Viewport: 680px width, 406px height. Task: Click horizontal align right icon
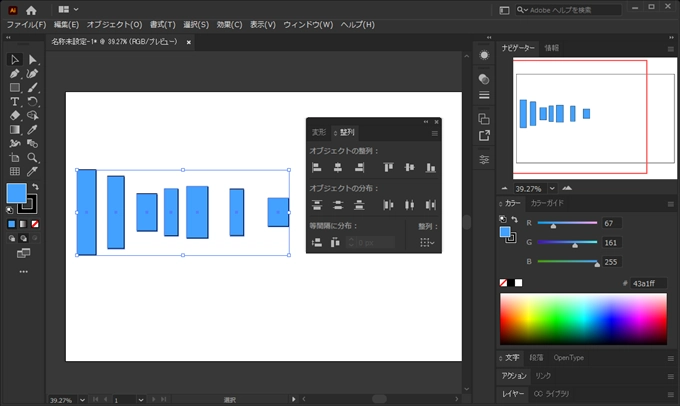(x=359, y=167)
